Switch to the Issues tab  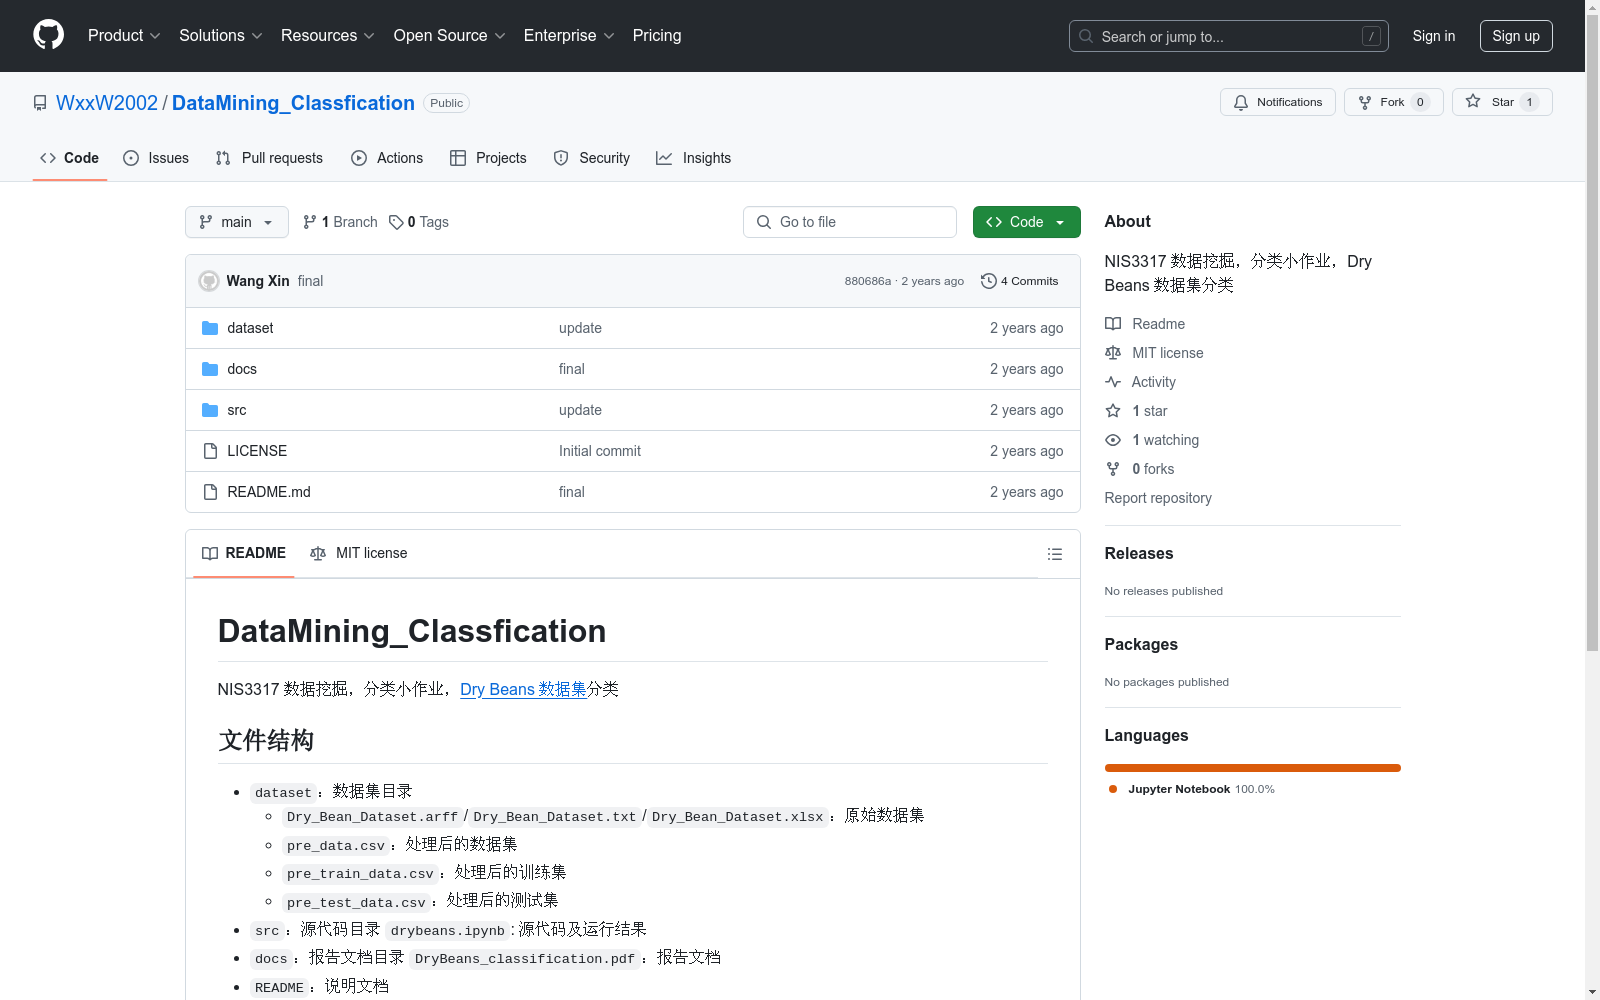156,158
